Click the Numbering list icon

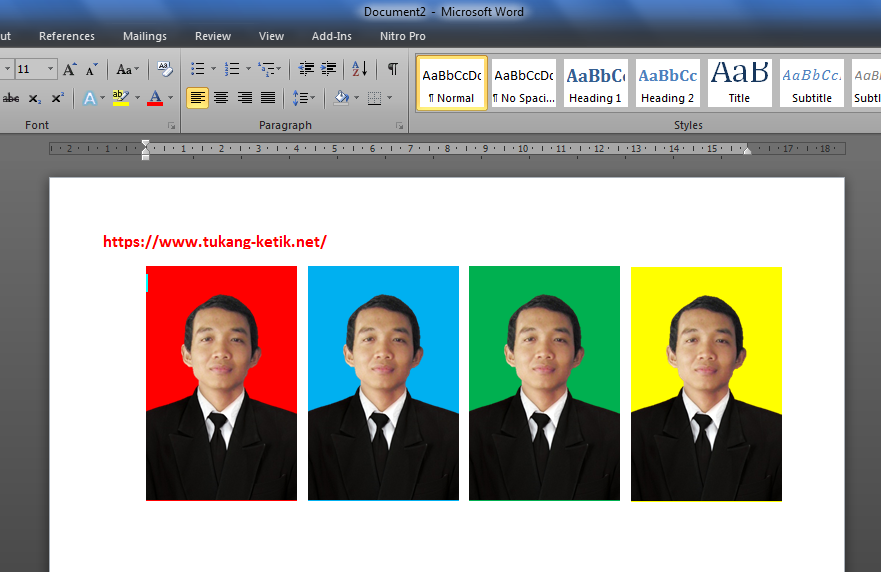(x=231, y=69)
